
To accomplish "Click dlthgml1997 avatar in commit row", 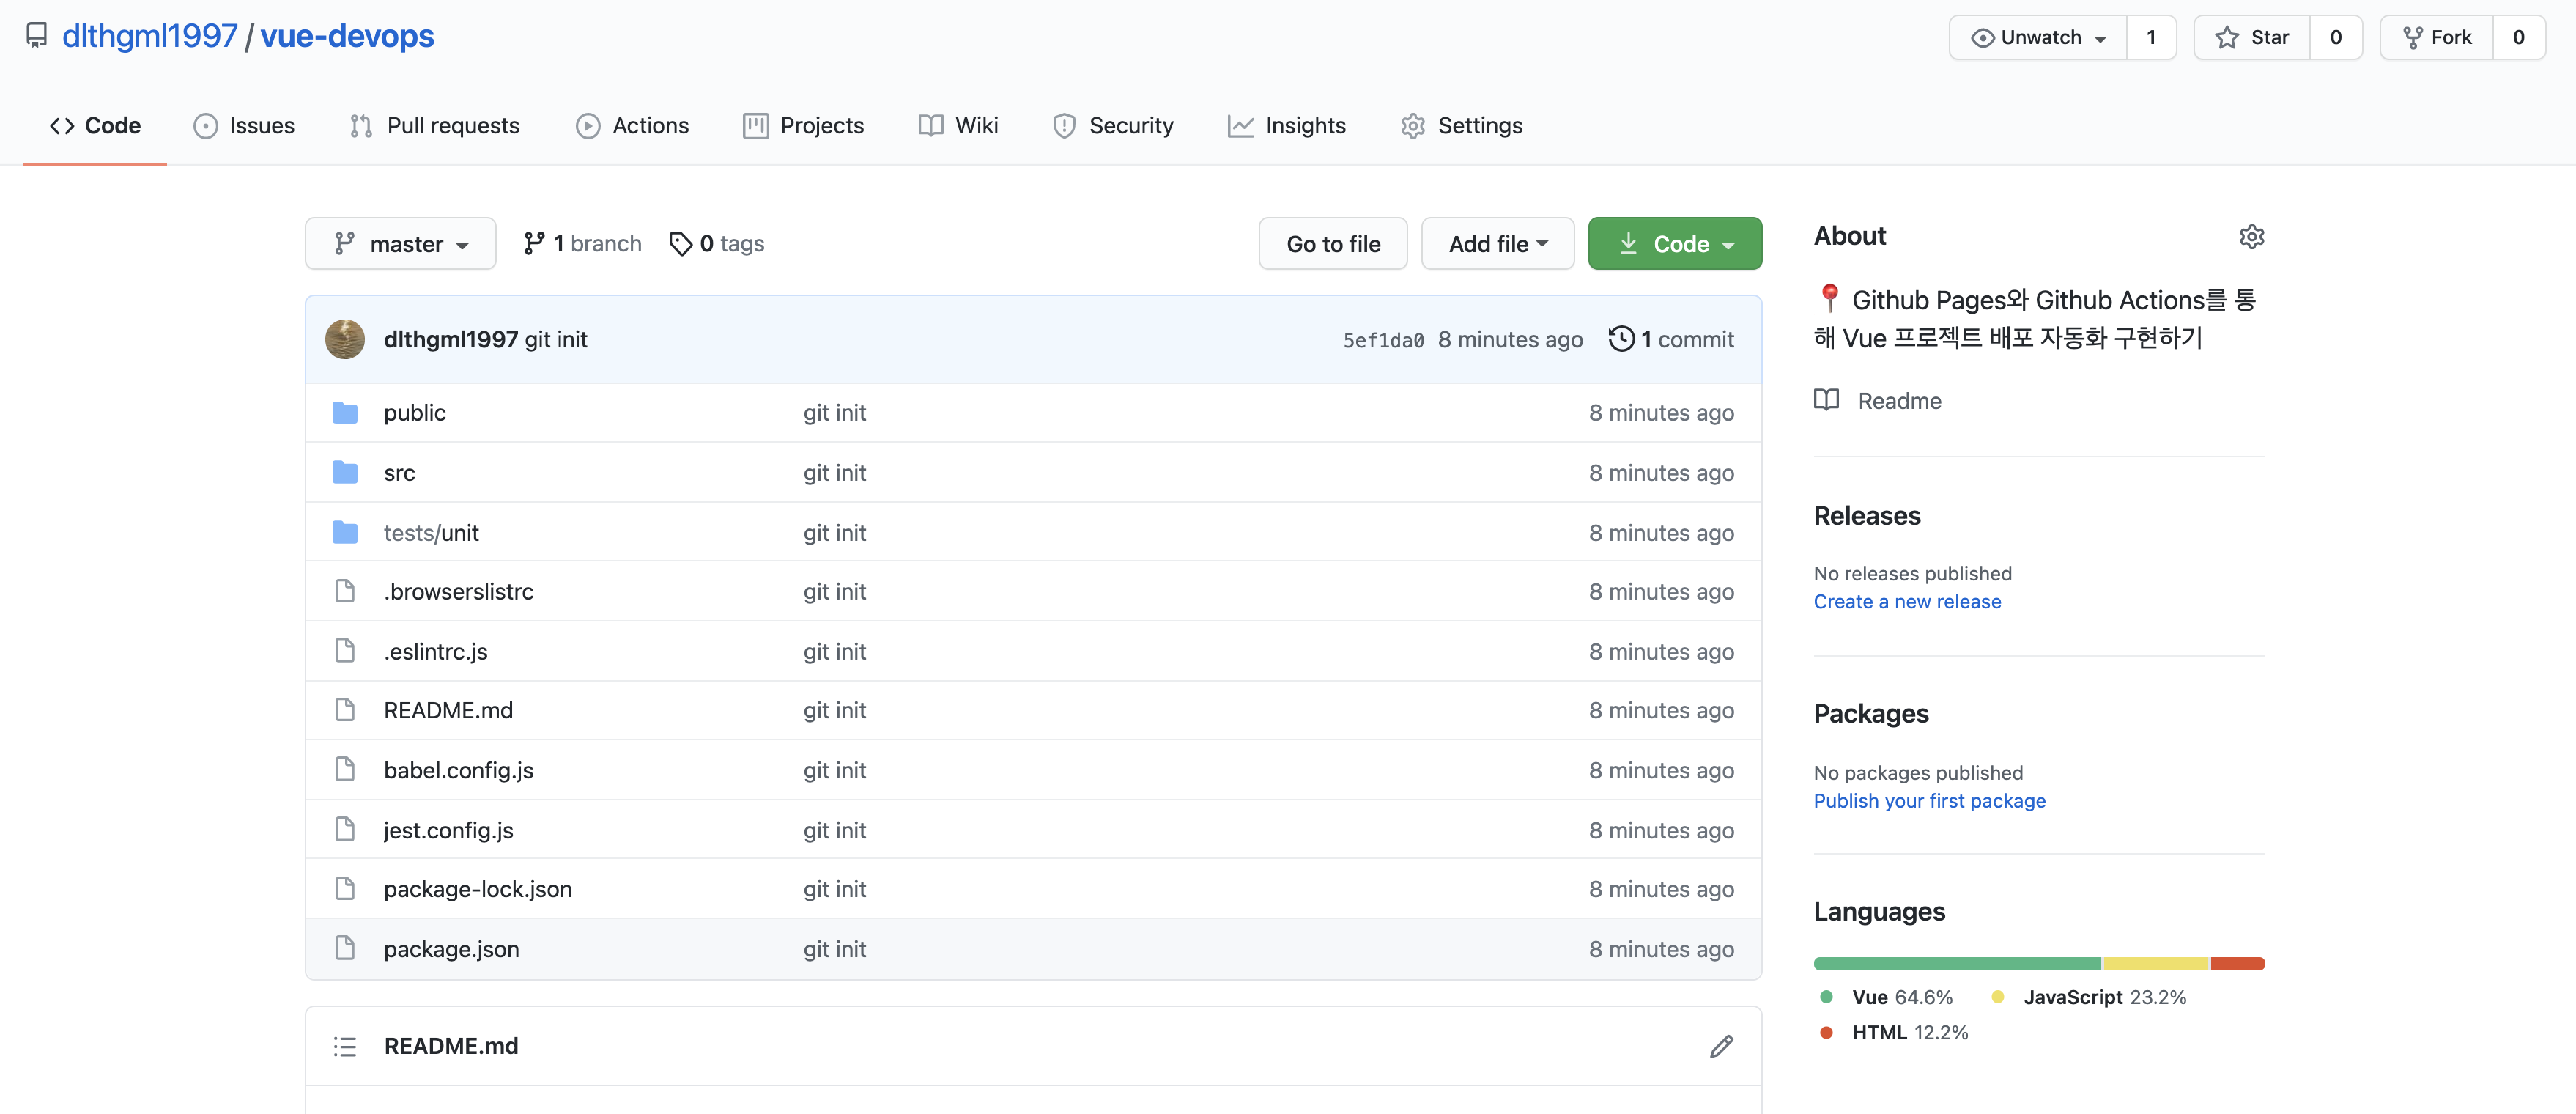I will click(x=345, y=339).
